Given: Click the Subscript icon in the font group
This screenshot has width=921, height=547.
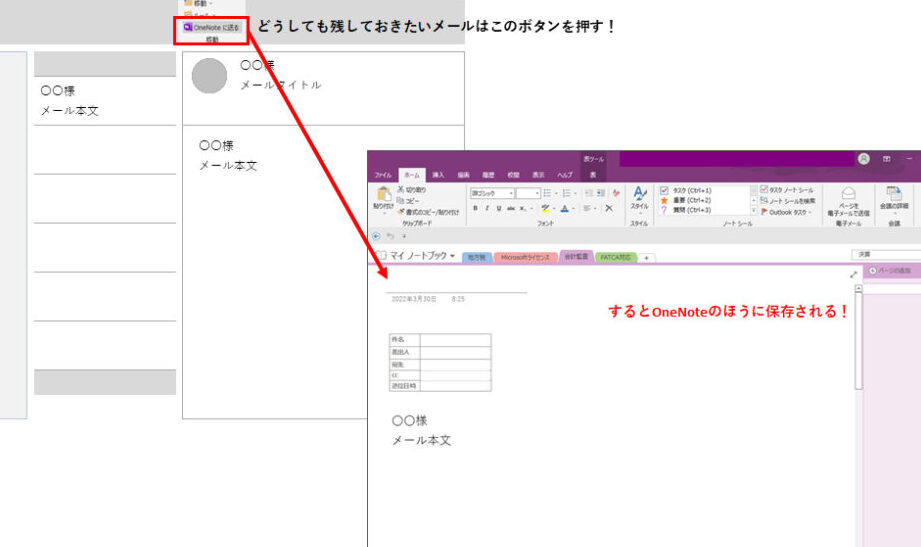Looking at the screenshot, I should 522,209.
